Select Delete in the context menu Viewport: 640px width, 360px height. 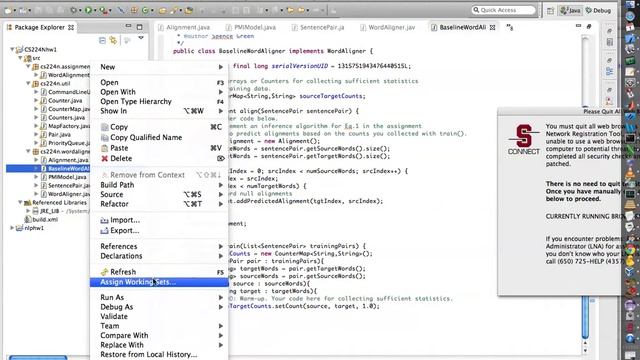tap(159, 158)
